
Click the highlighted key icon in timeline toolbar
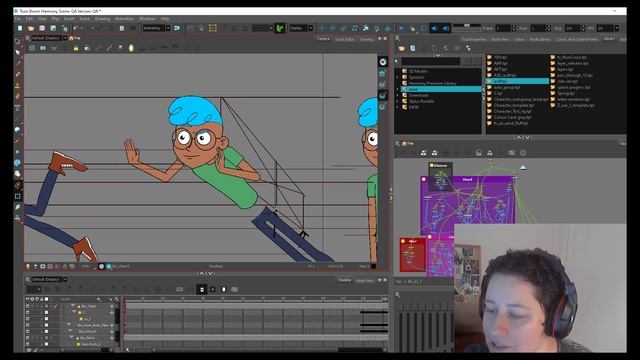click(x=202, y=289)
